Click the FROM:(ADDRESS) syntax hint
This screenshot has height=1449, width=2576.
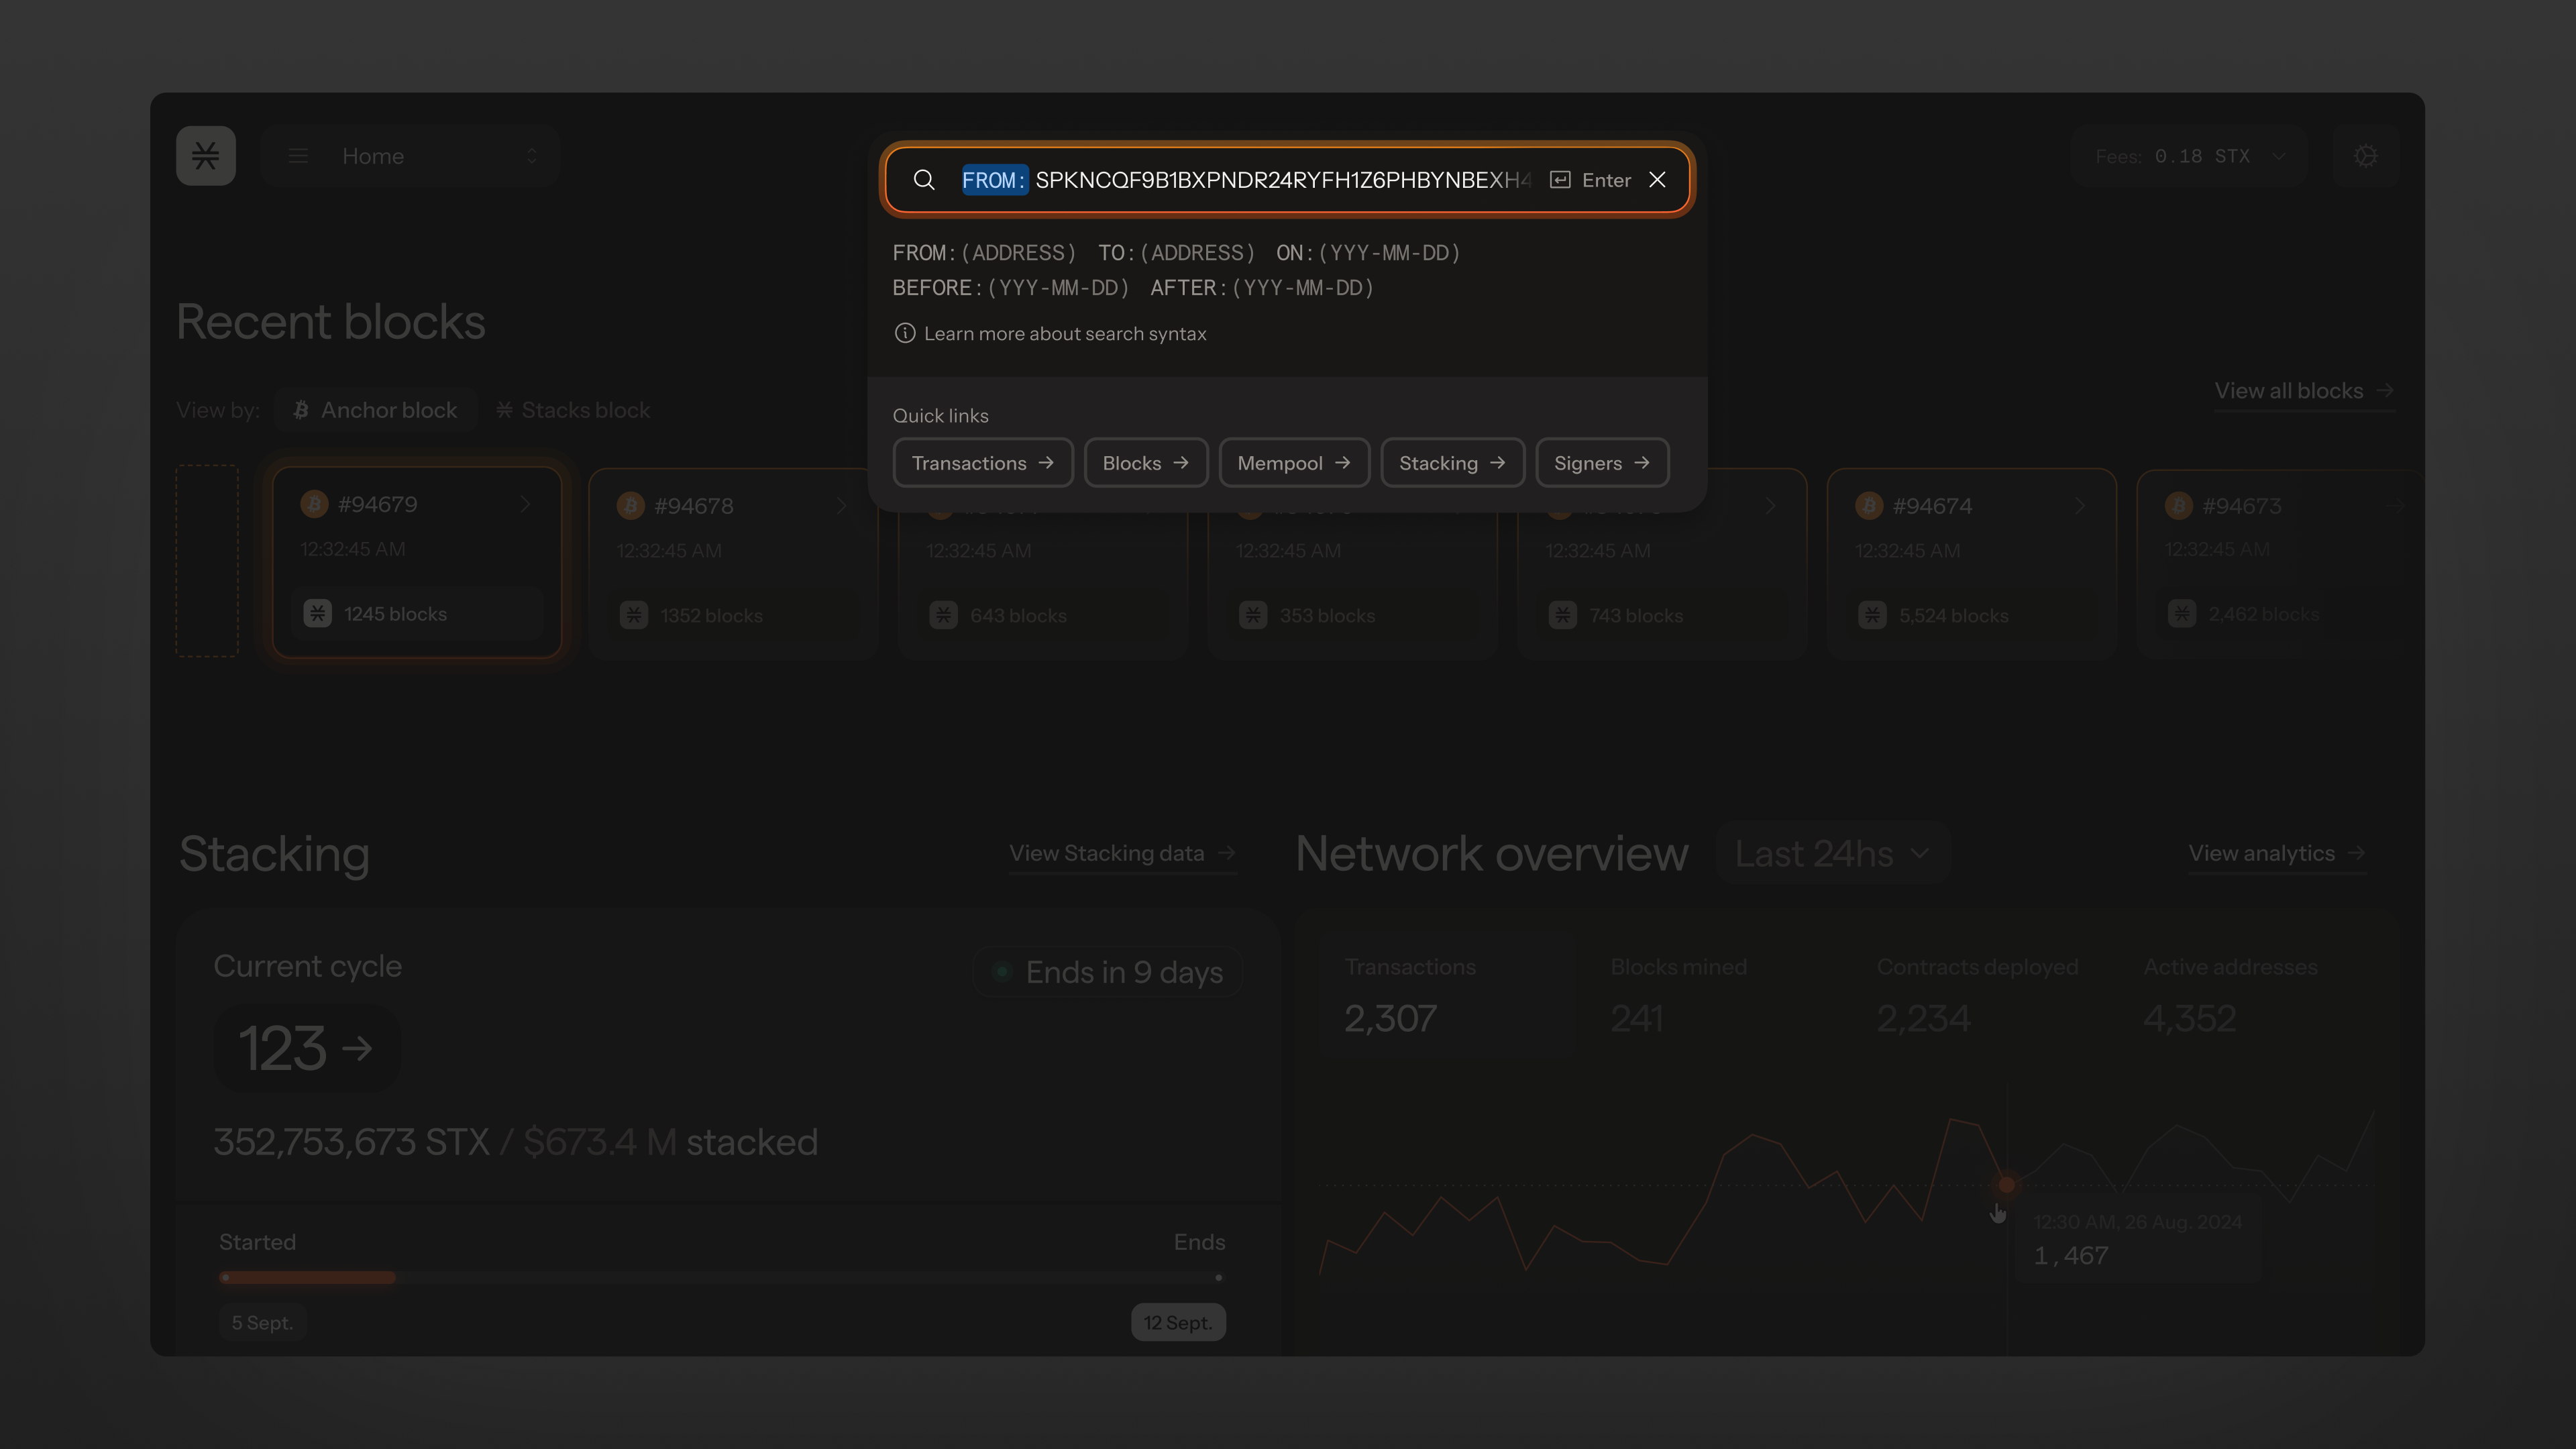click(x=984, y=253)
